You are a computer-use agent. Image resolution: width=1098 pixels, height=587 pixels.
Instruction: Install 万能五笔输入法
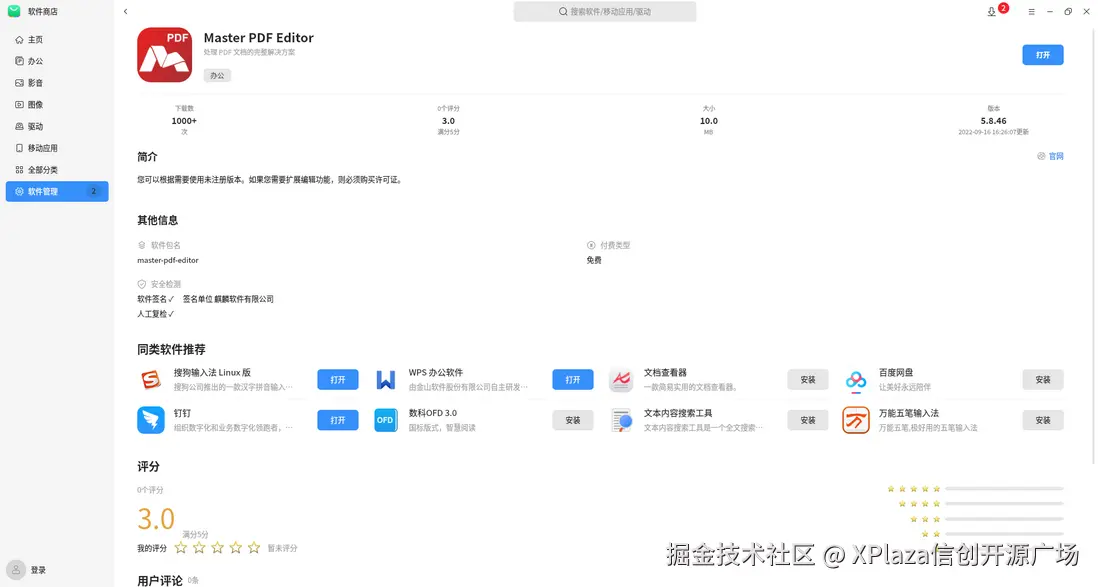click(1043, 420)
